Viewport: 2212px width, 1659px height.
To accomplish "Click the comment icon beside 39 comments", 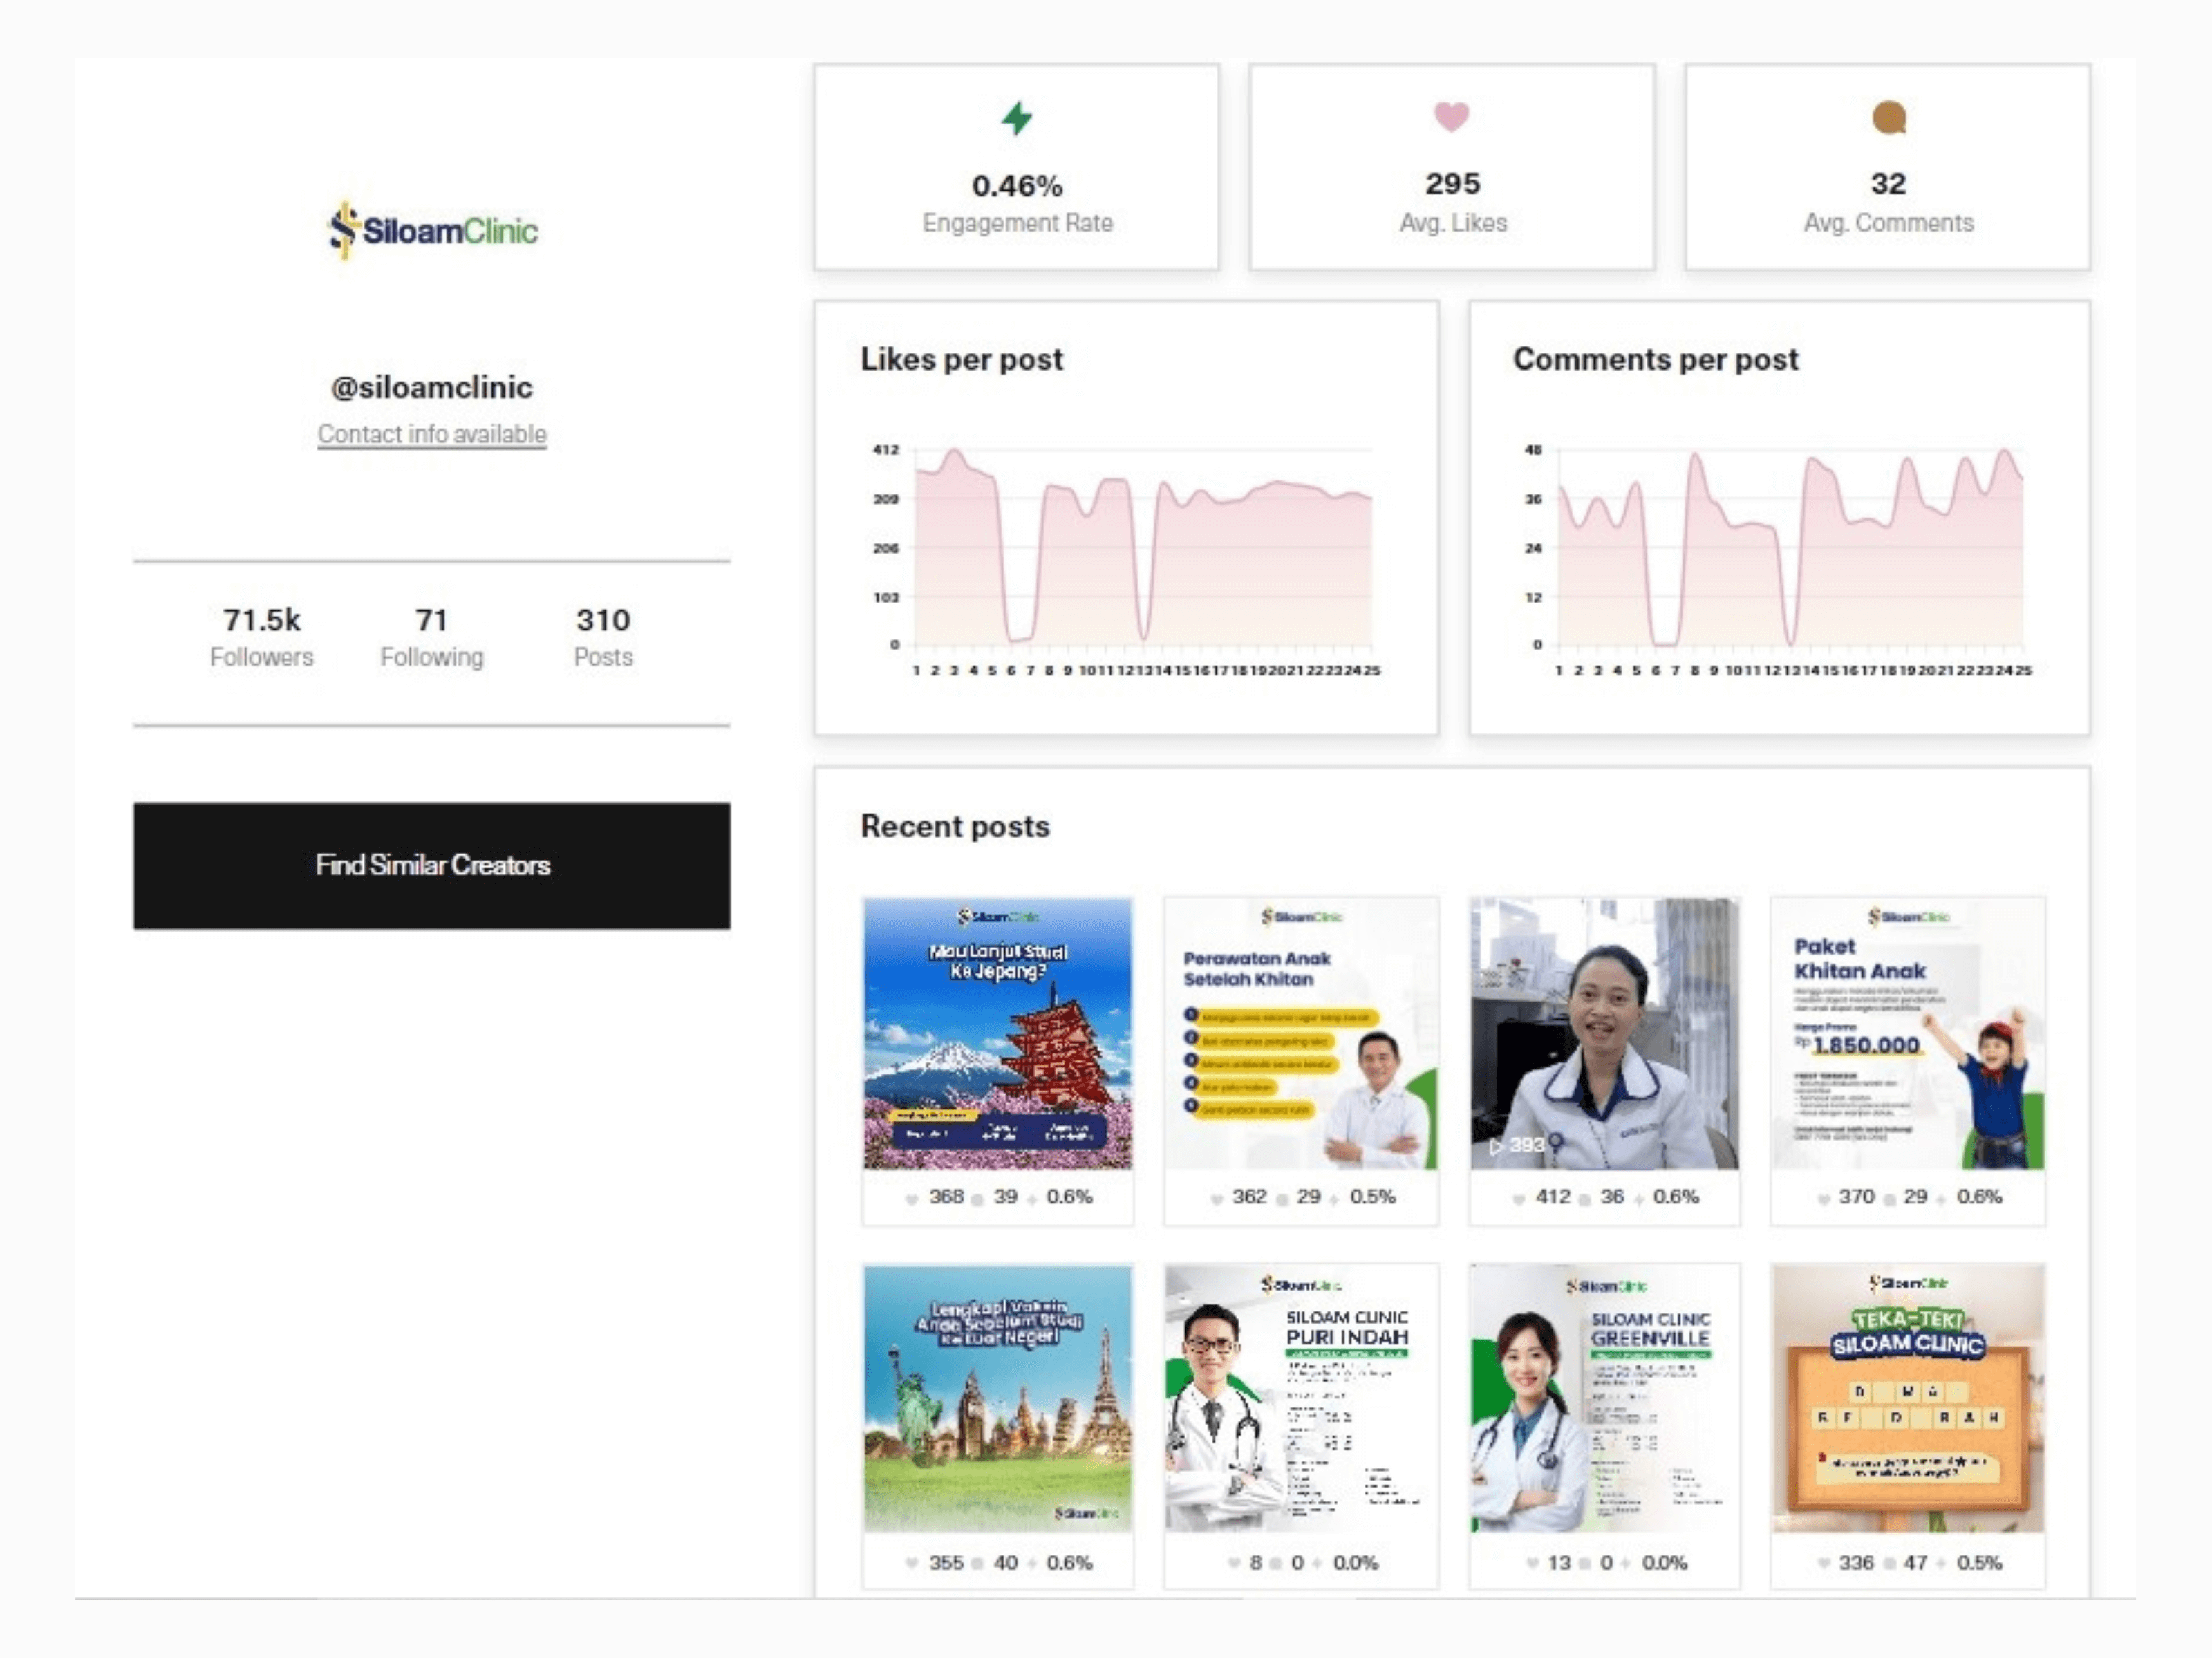I will tap(978, 1200).
